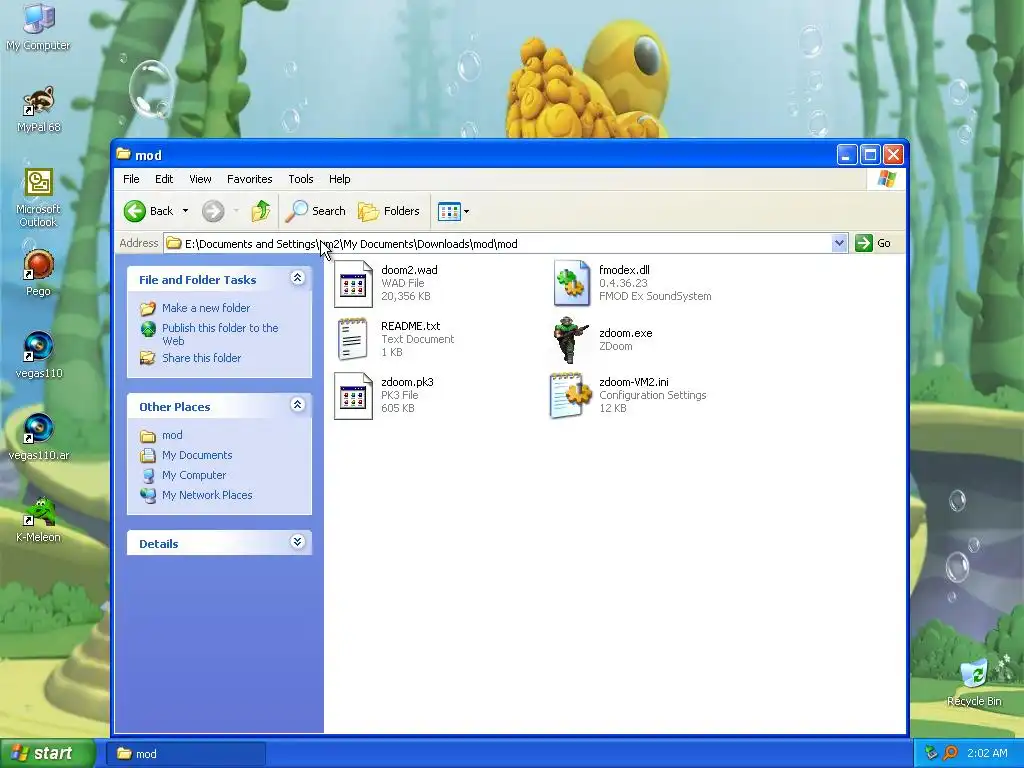Go to My Network Places link
This screenshot has height=768, width=1024.
coord(207,495)
